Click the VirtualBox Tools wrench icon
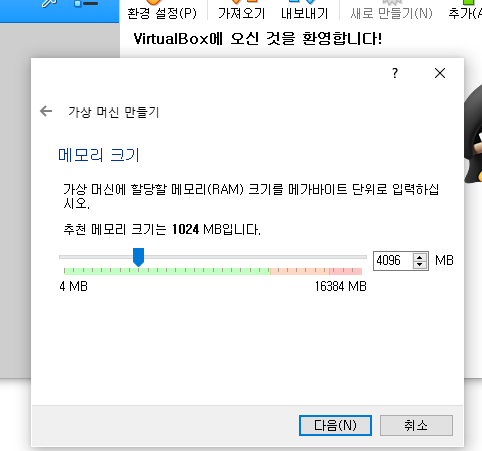Image resolution: width=482 pixels, height=451 pixels. pyautogui.click(x=49, y=3)
